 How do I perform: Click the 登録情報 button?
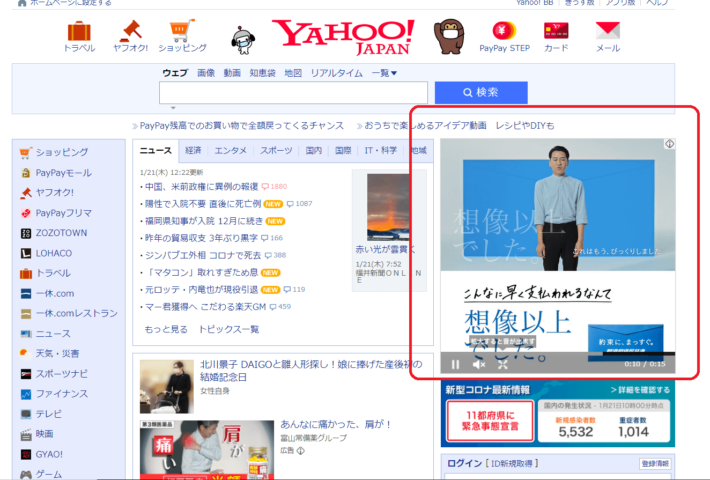655,463
